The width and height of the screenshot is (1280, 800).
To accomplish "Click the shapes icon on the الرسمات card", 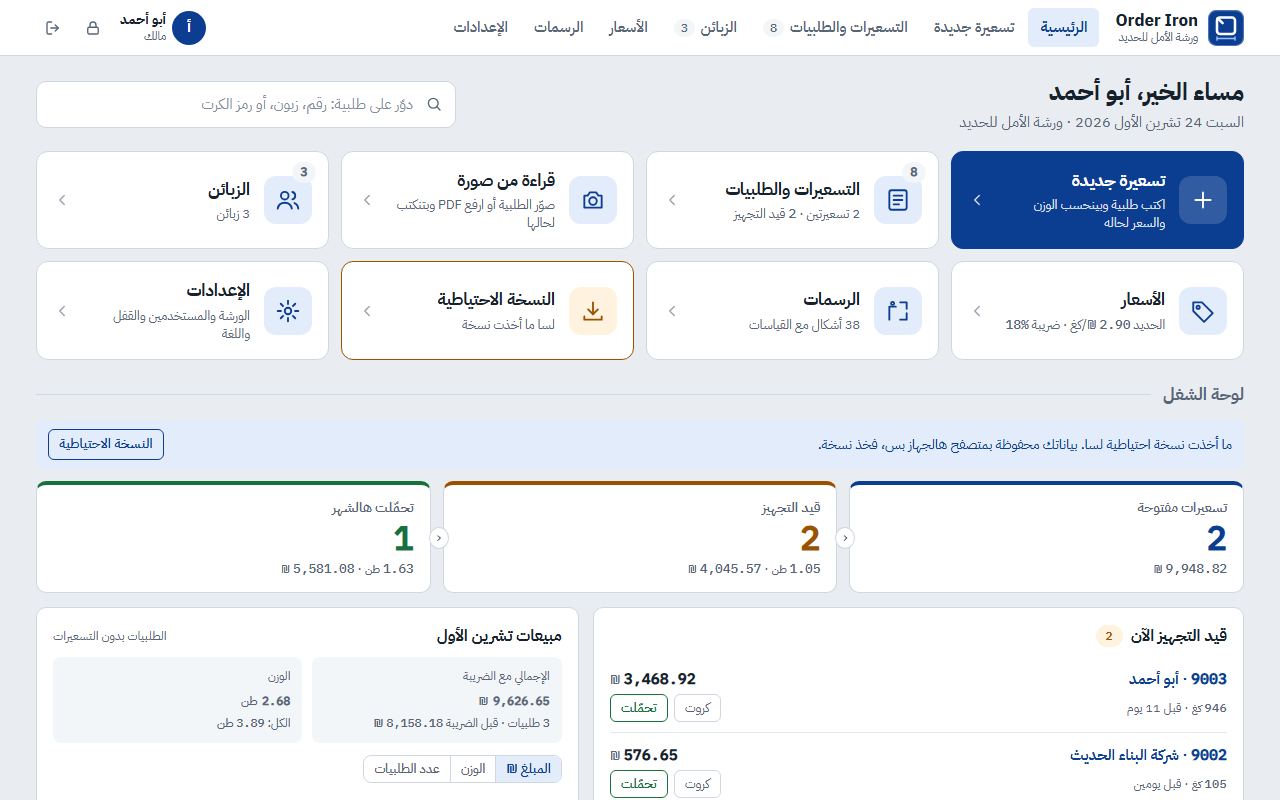I will coord(898,311).
